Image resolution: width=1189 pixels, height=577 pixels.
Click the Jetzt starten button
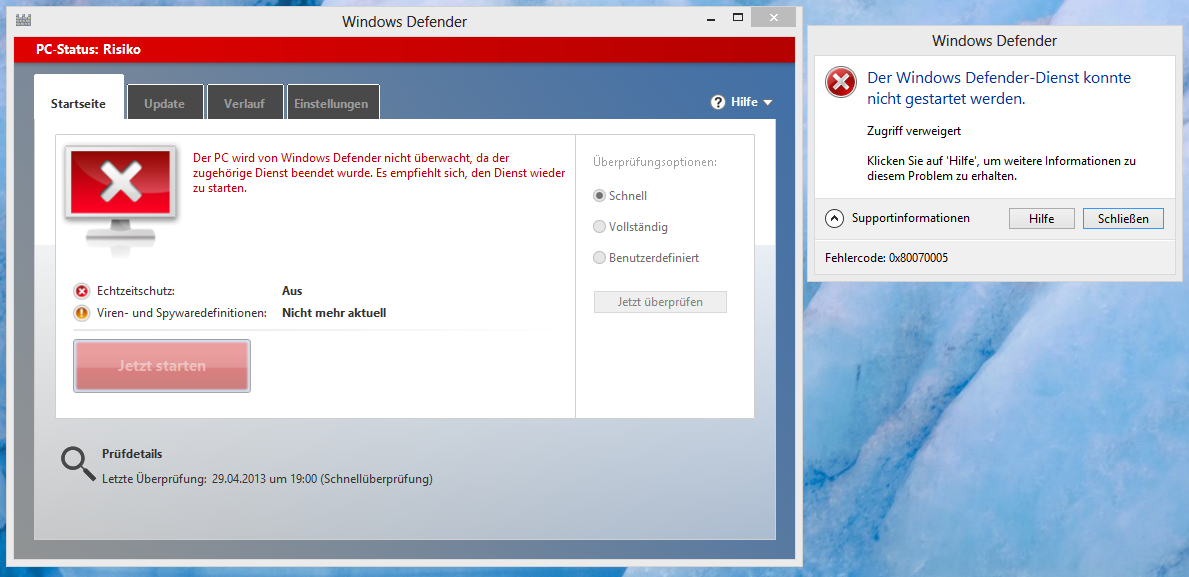(162, 365)
